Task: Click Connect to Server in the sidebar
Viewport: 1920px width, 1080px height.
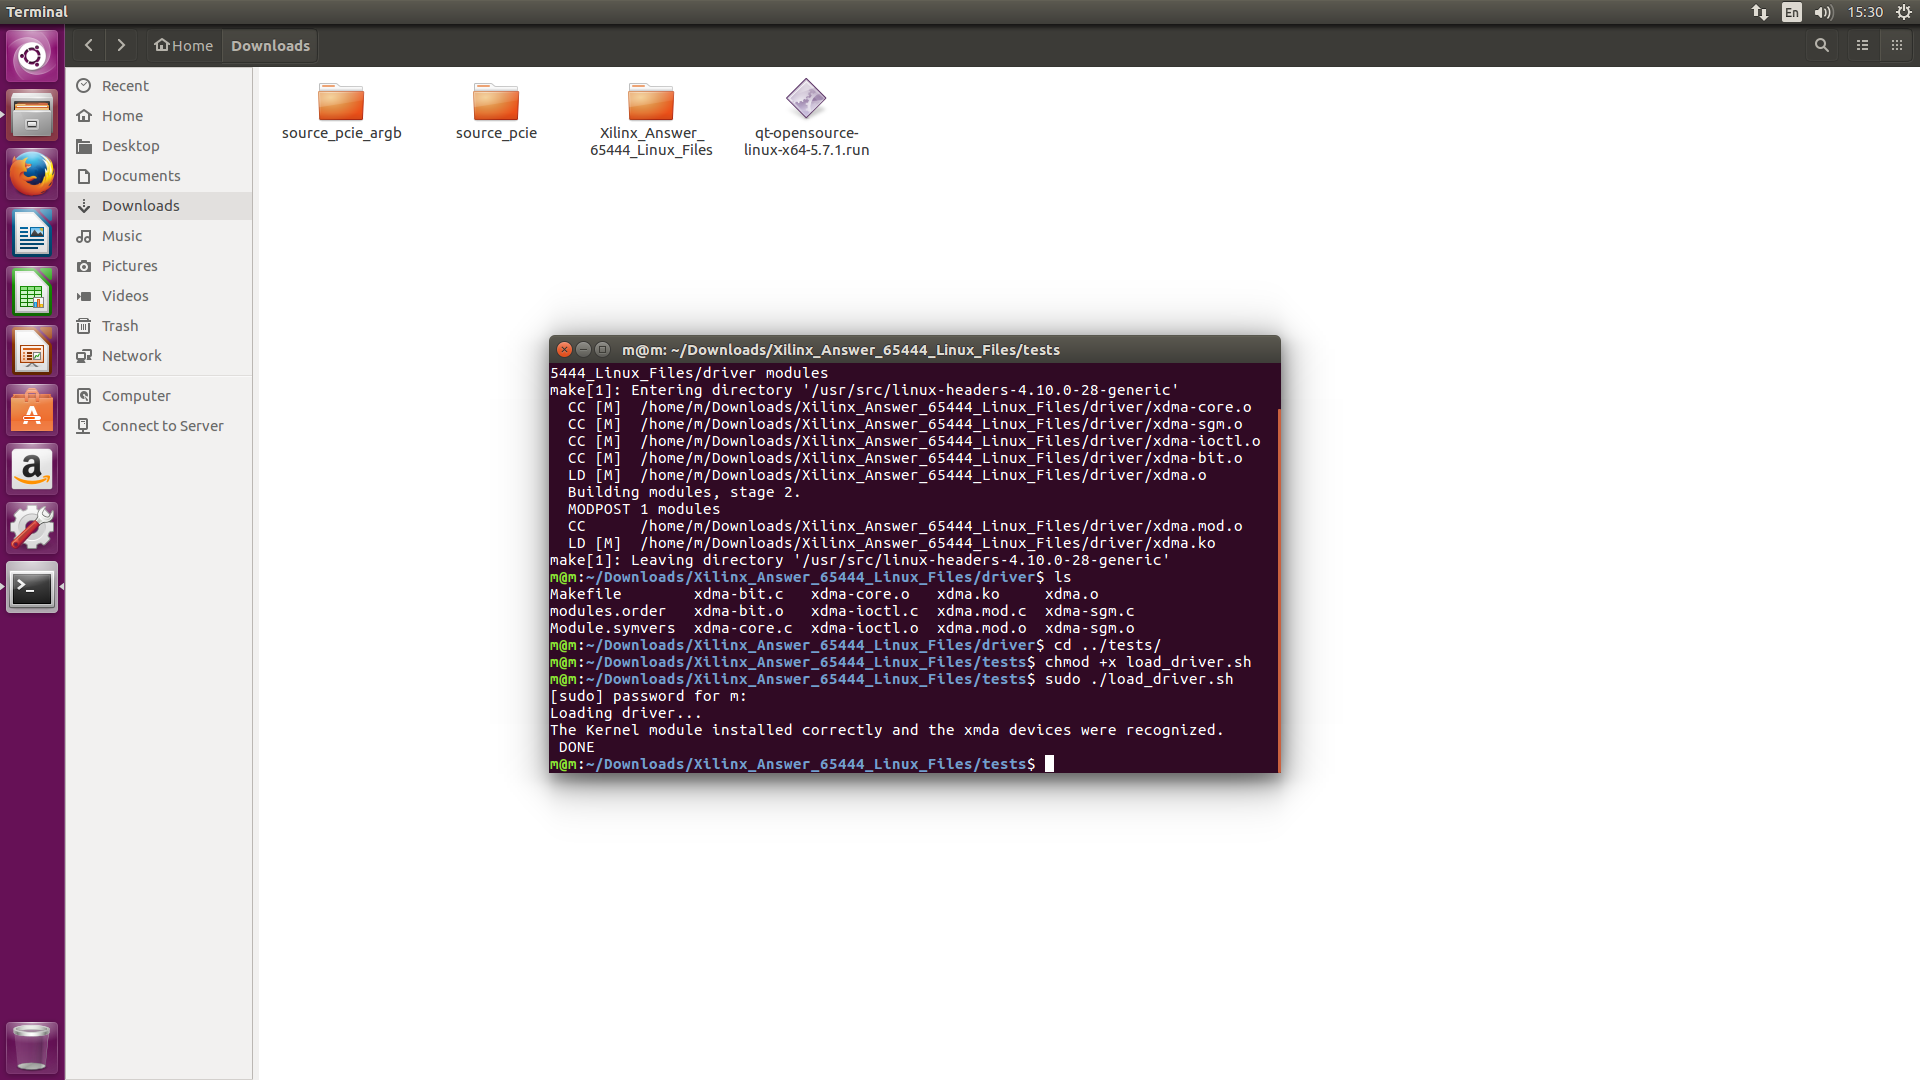Action: pos(159,426)
